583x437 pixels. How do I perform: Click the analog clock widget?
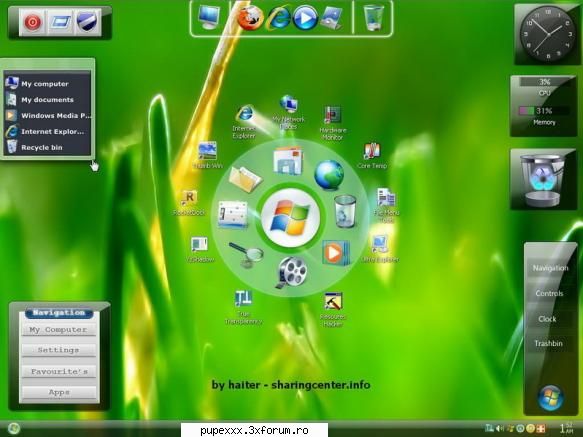tap(547, 33)
